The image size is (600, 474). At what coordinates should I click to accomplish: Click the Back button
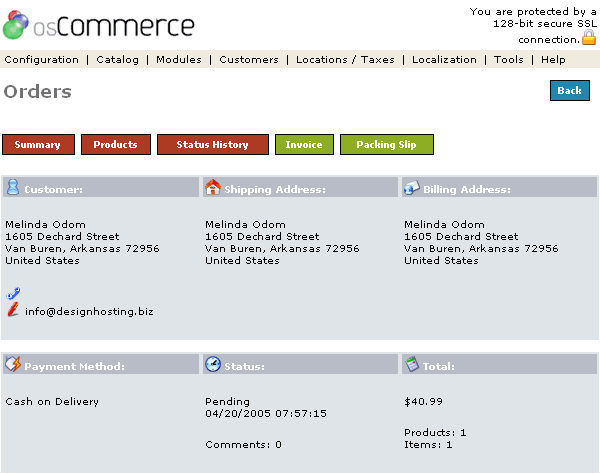[x=570, y=91]
